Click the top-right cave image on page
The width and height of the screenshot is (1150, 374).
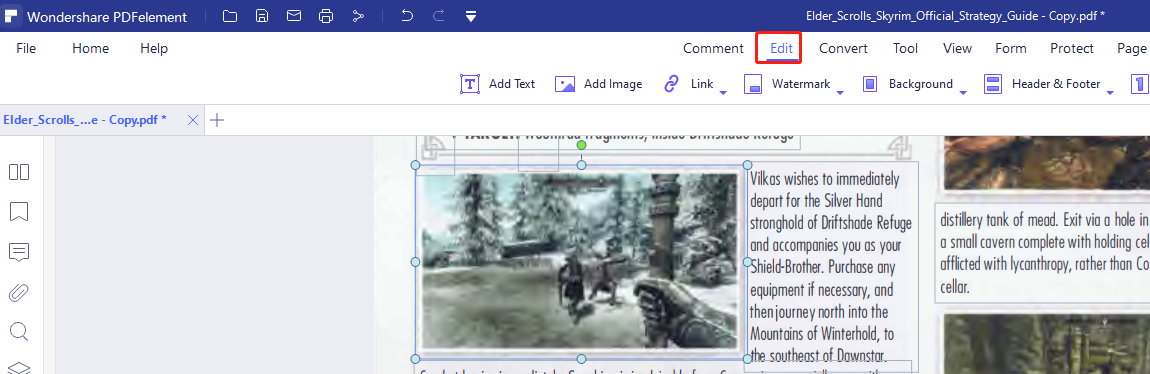[1047, 163]
